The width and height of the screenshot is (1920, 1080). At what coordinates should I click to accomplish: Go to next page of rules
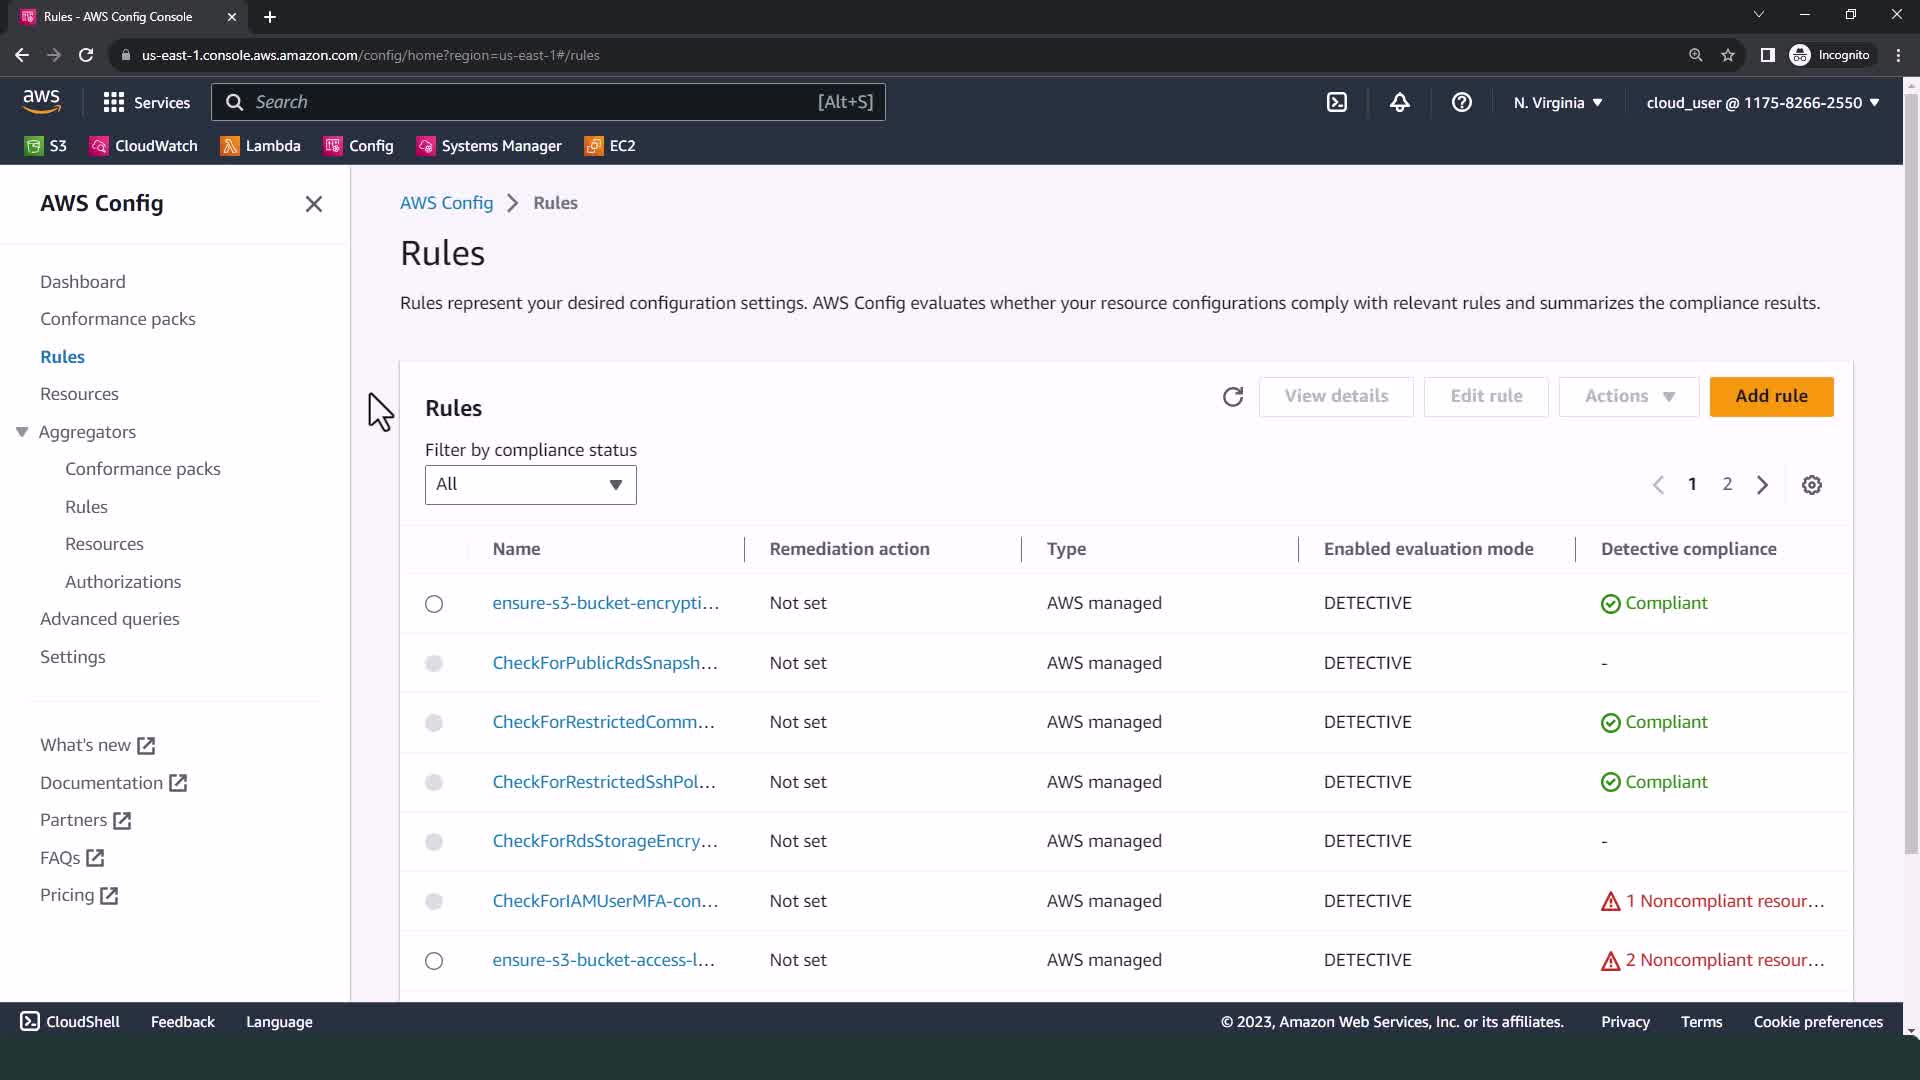click(x=1762, y=485)
